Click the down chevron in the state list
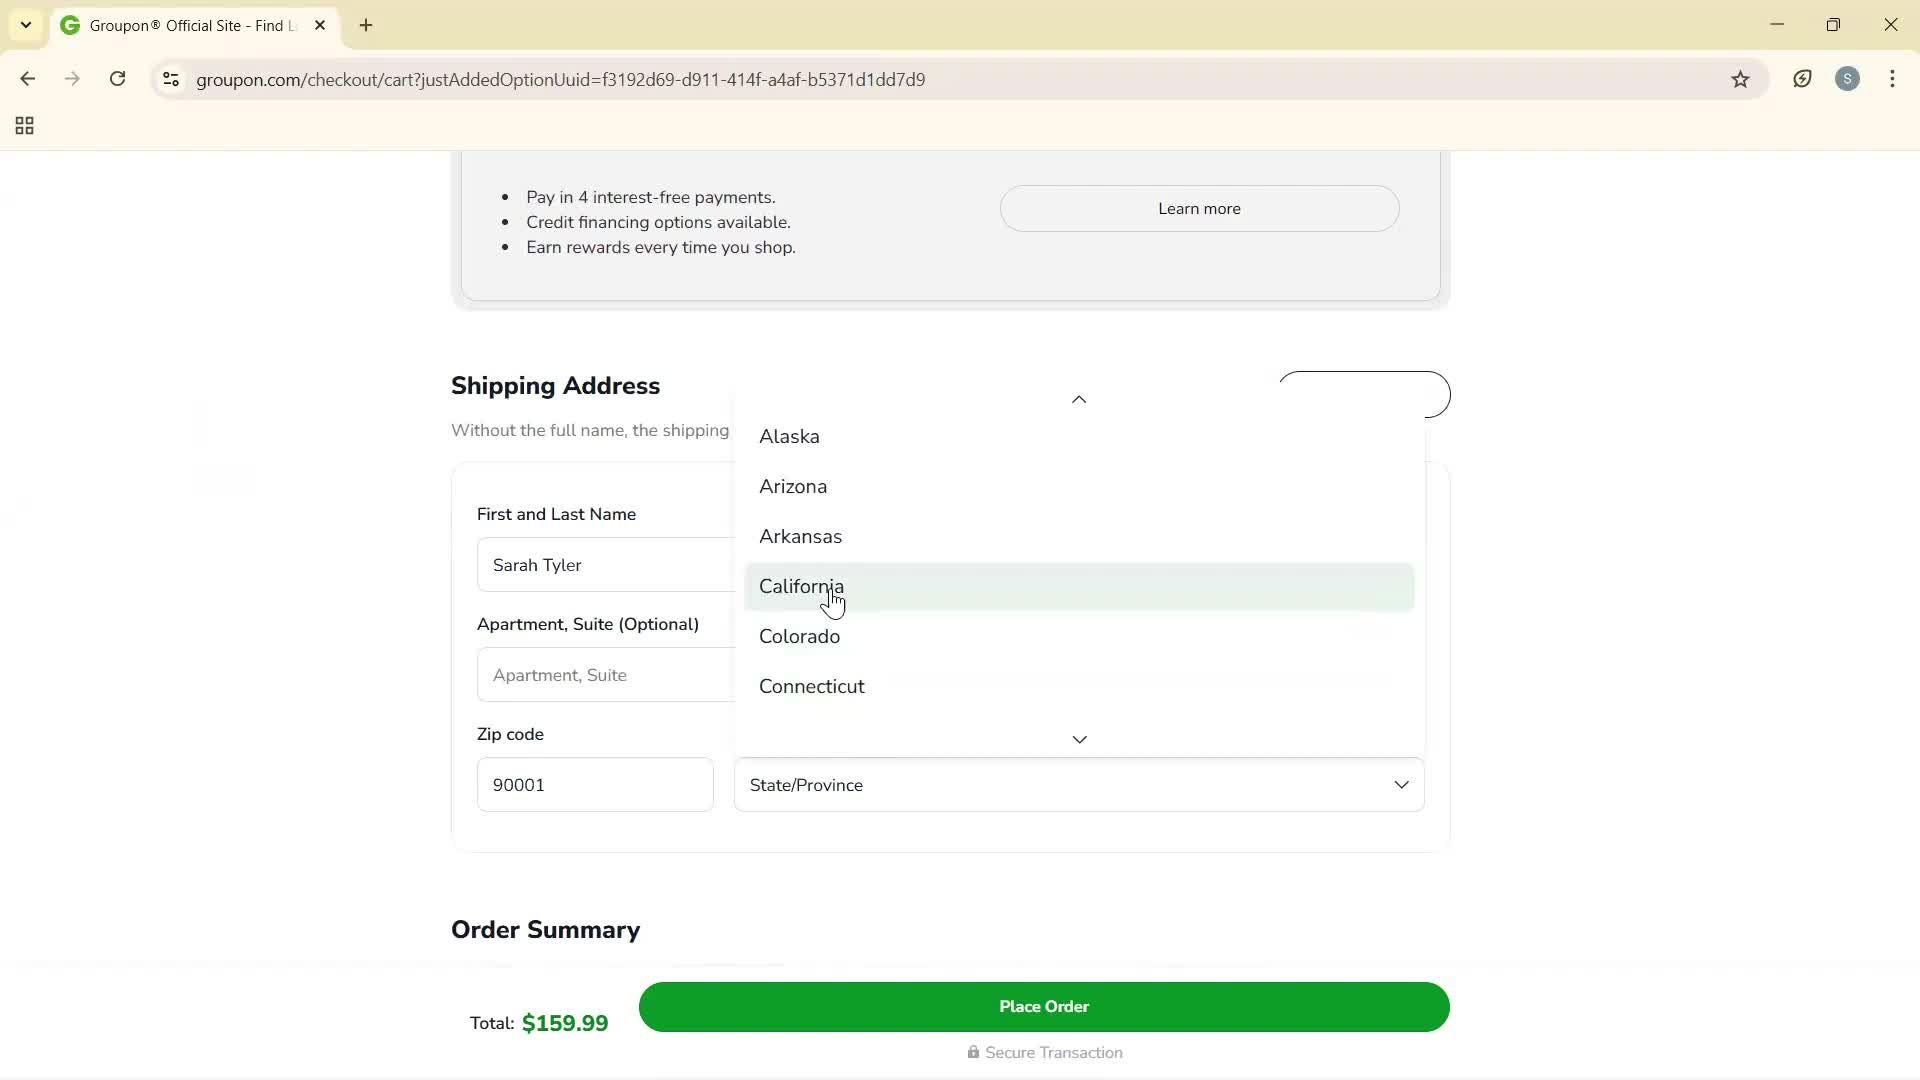Screen dimensions: 1920x1080 (1078, 739)
